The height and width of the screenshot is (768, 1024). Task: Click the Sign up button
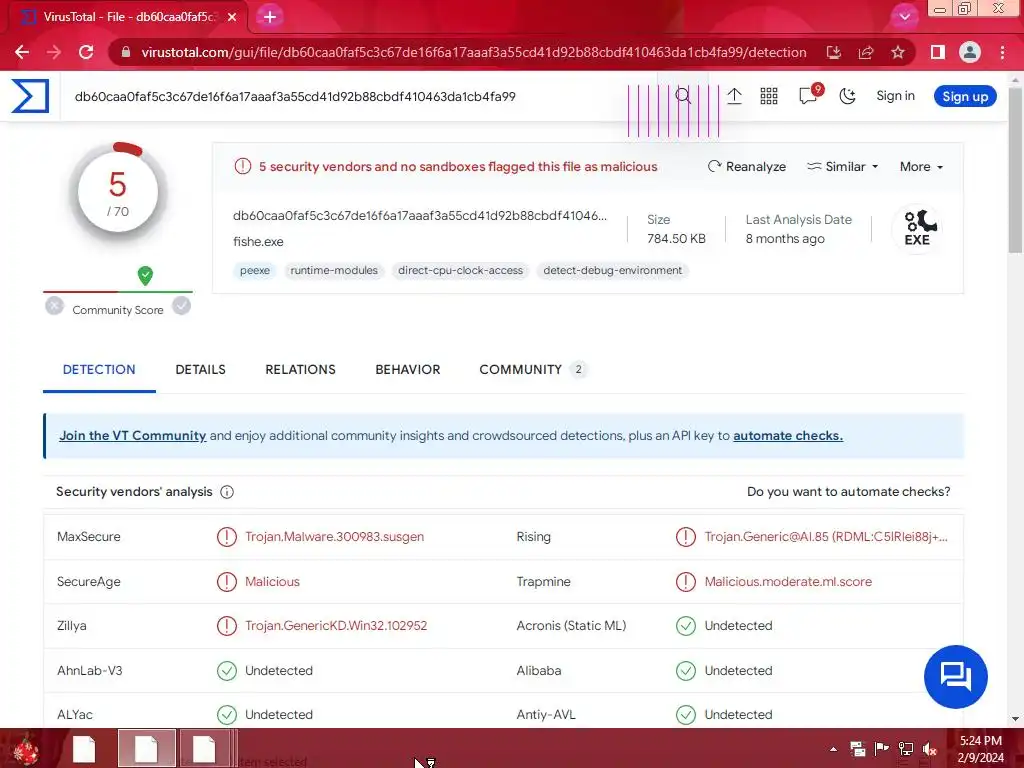(965, 97)
